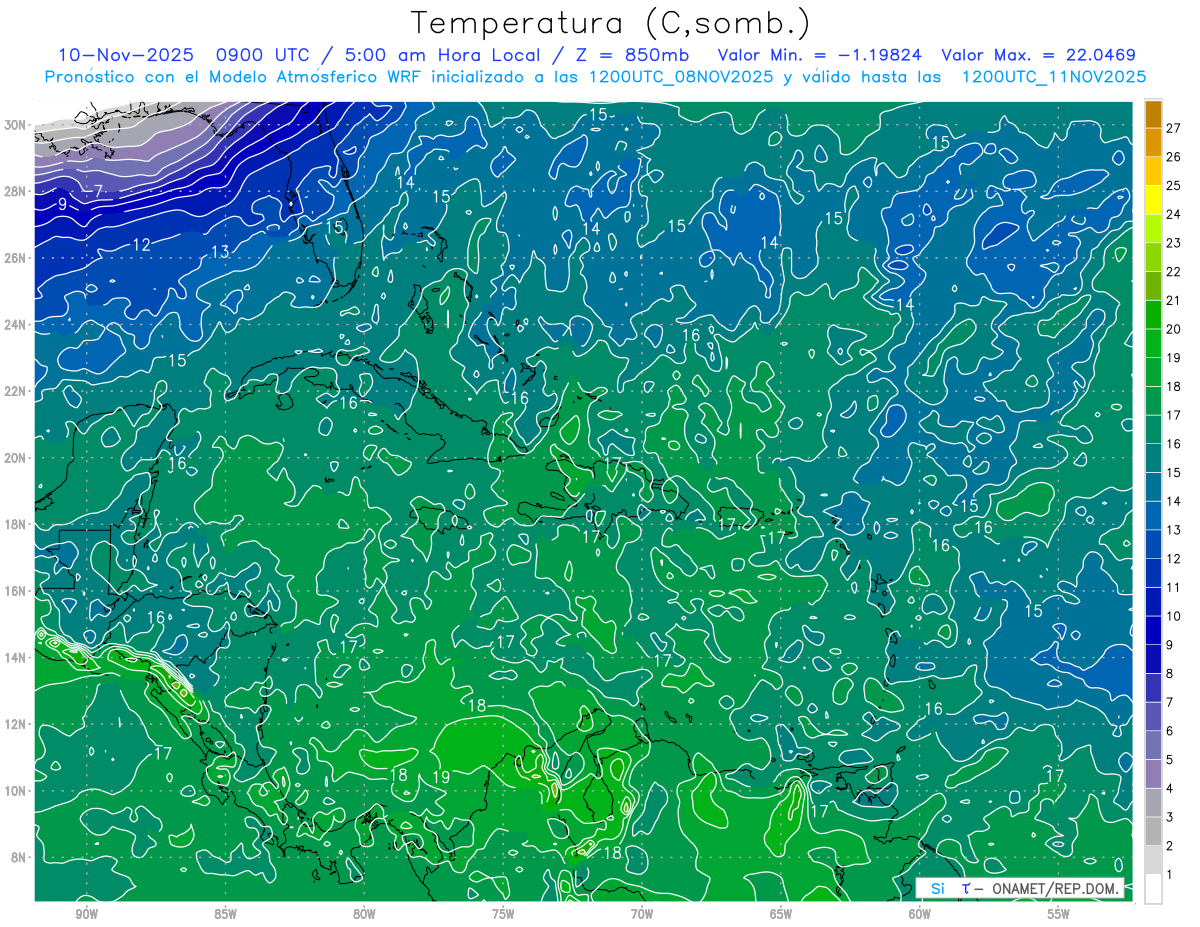Click the "5:00 am Hora Local" text
This screenshot has width=1200, height=927.
(445, 55)
